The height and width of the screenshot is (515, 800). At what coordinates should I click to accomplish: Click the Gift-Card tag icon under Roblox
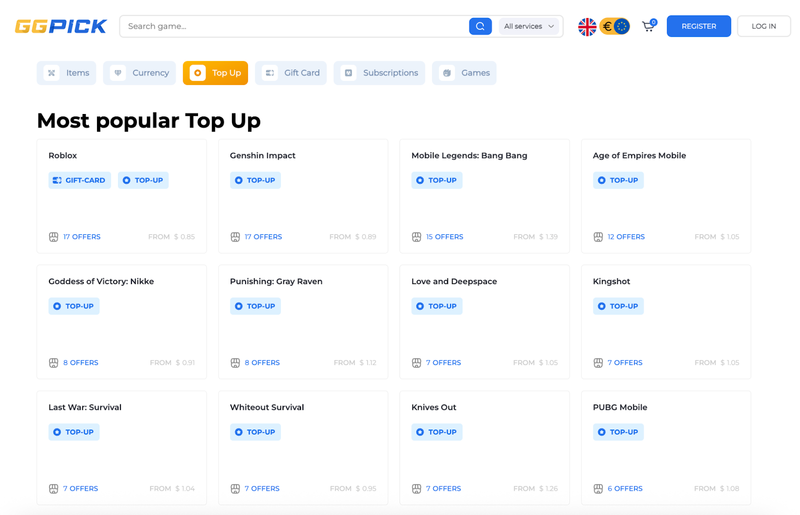[x=57, y=180]
